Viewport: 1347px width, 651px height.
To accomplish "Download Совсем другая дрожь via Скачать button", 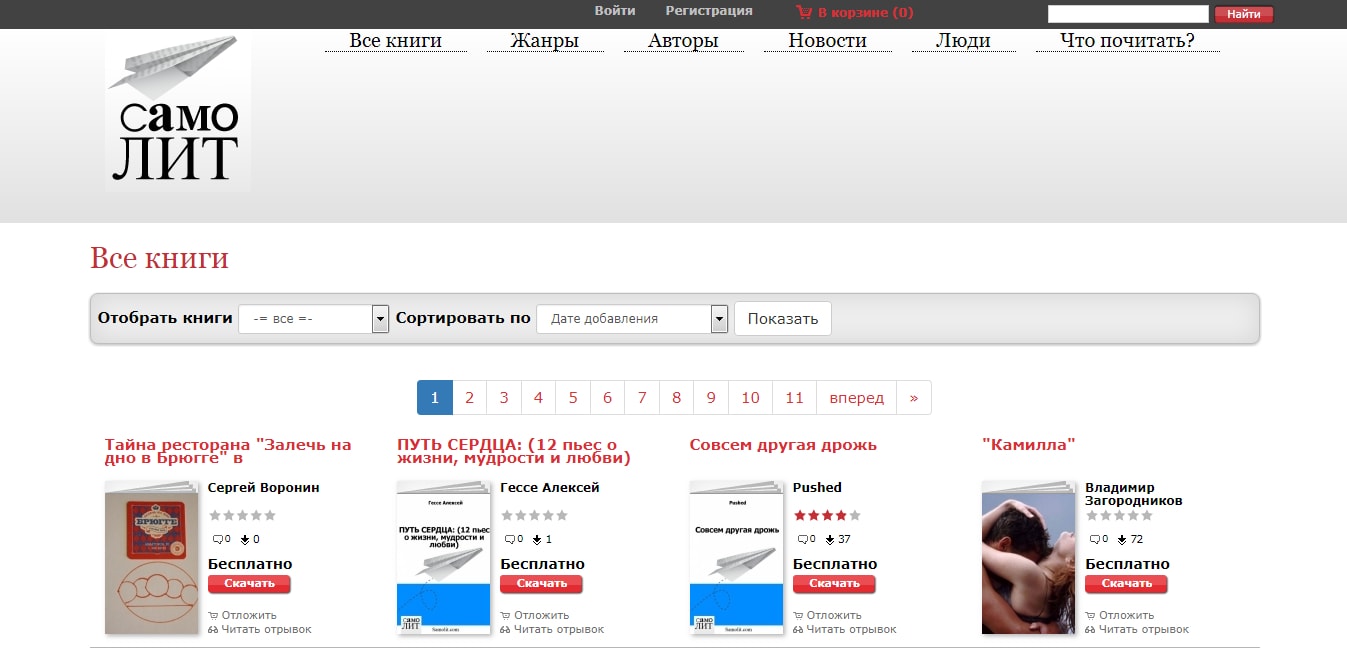I will (x=833, y=584).
